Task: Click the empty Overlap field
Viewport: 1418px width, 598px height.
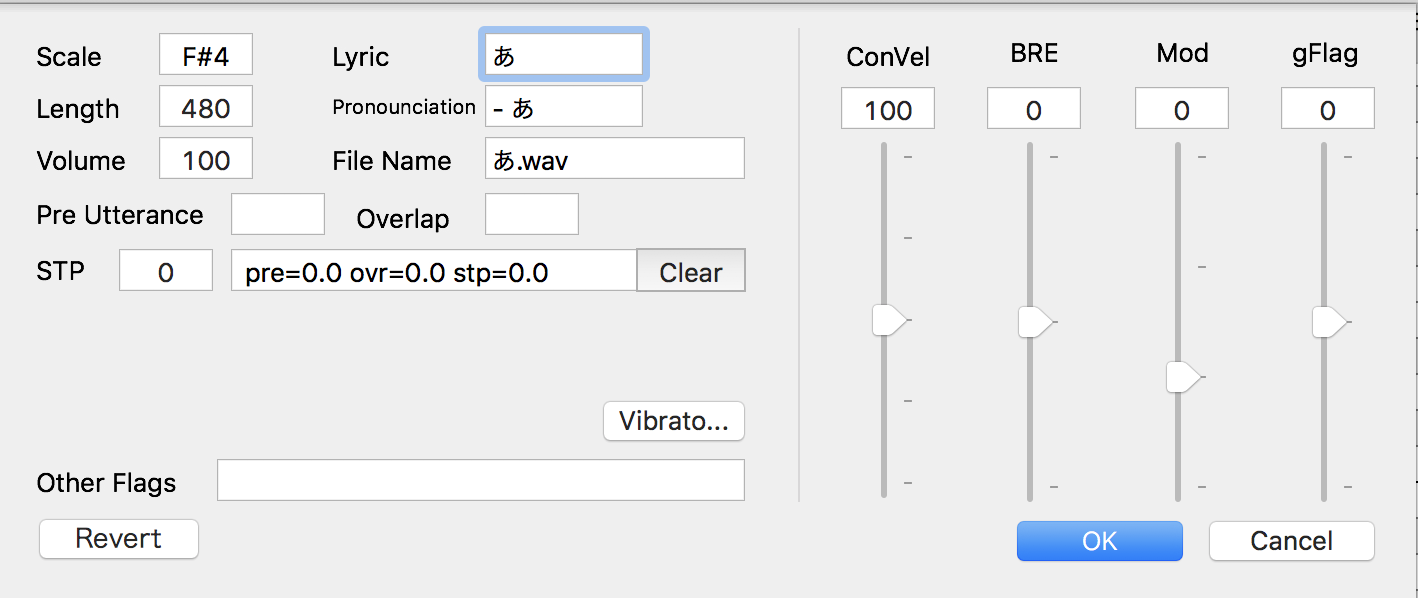Action: click(531, 215)
